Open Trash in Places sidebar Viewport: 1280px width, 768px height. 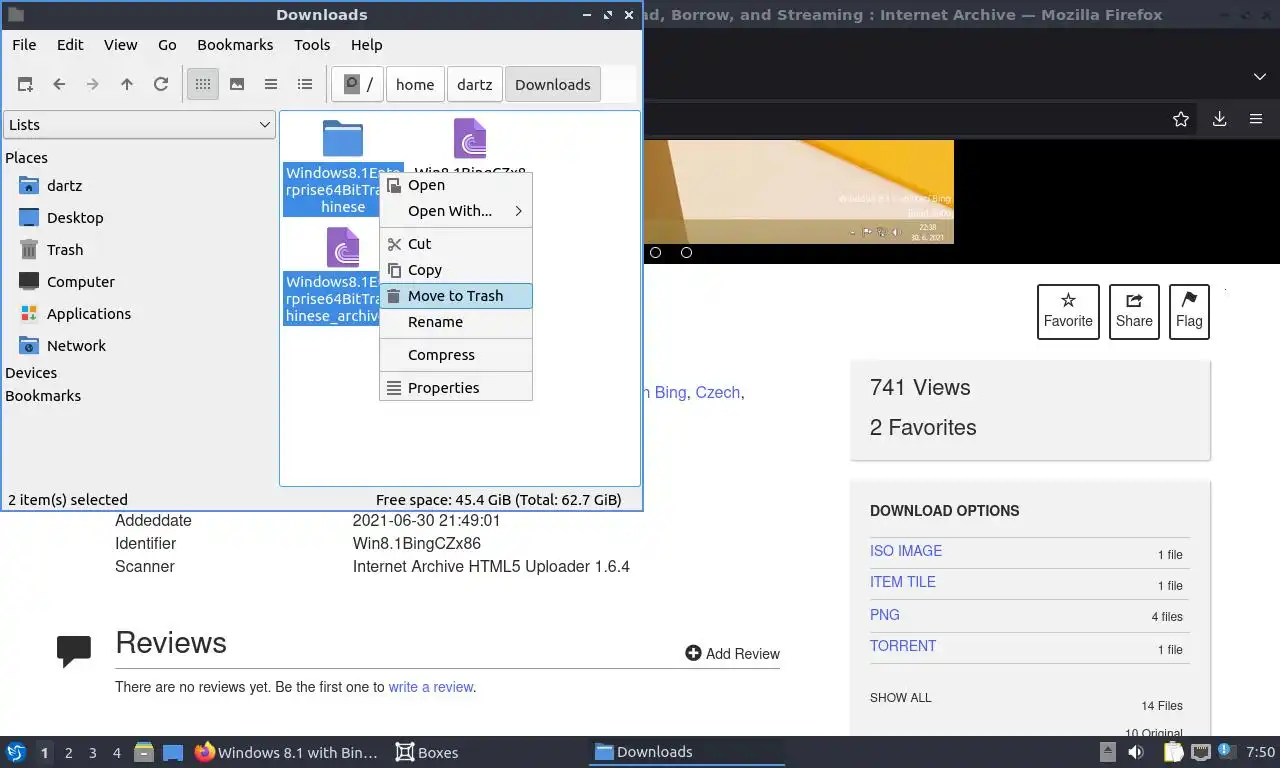click(65, 250)
